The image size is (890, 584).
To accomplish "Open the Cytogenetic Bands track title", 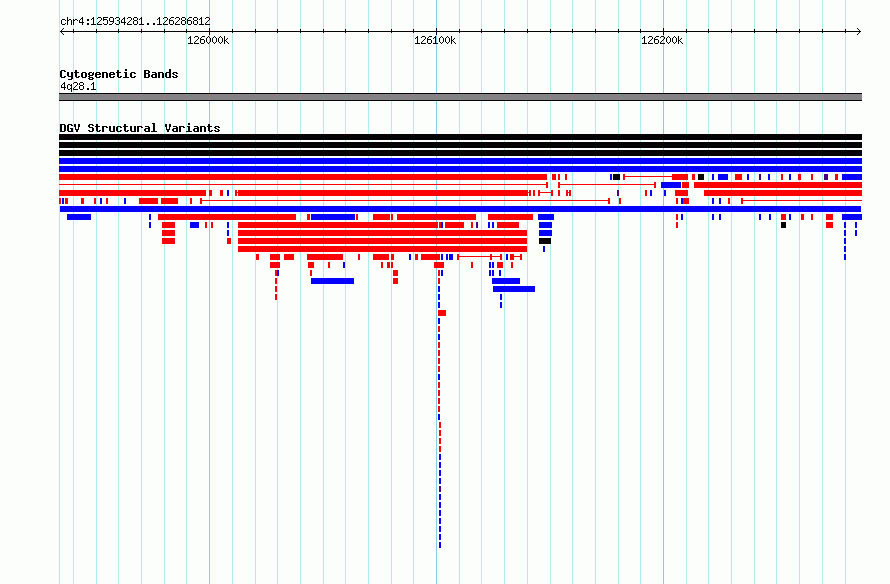I will coord(119,74).
